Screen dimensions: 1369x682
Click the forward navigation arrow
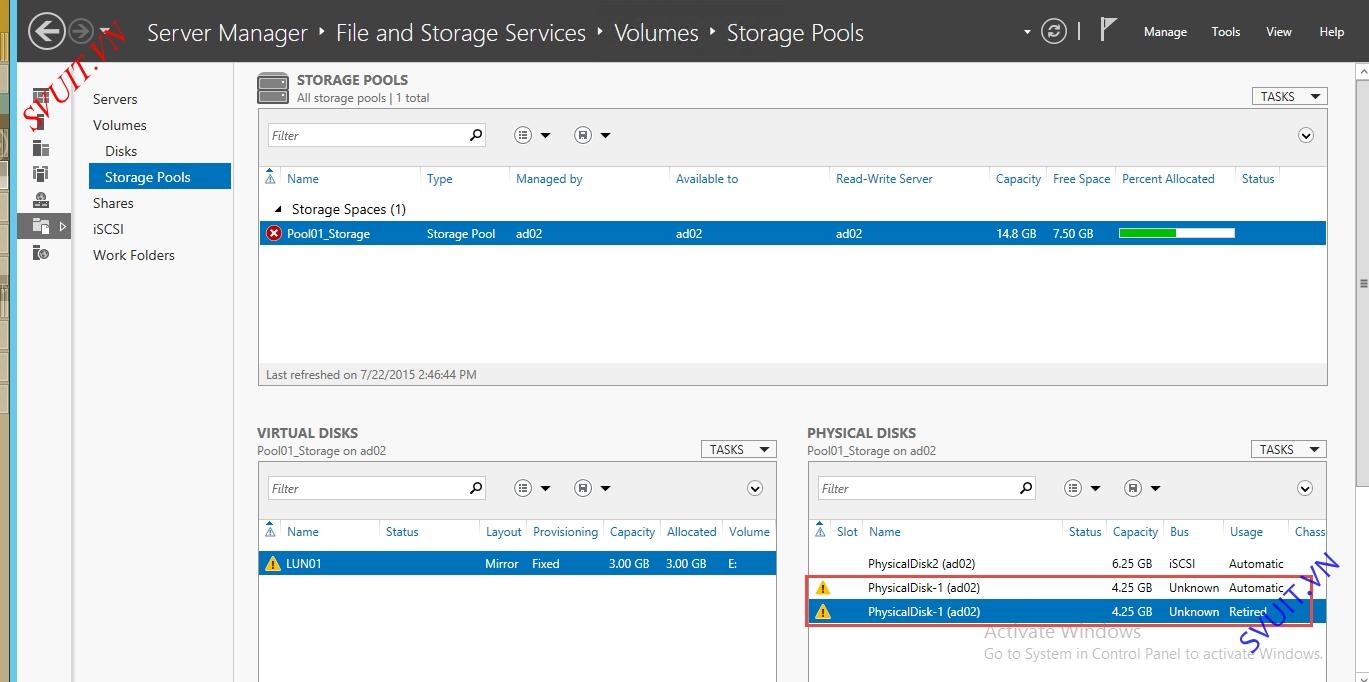(81, 32)
